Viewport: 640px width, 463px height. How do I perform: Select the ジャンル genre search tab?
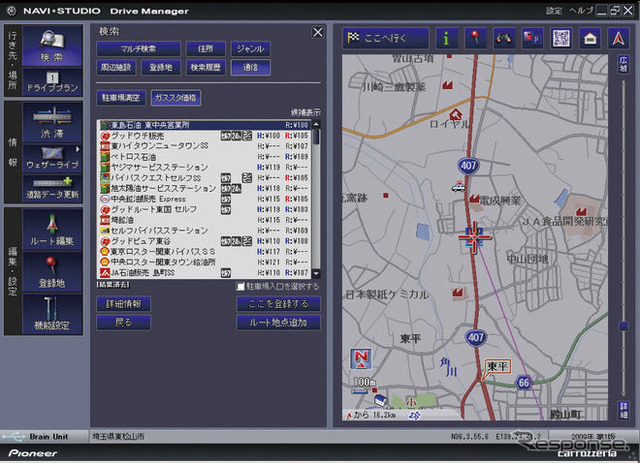[250, 49]
